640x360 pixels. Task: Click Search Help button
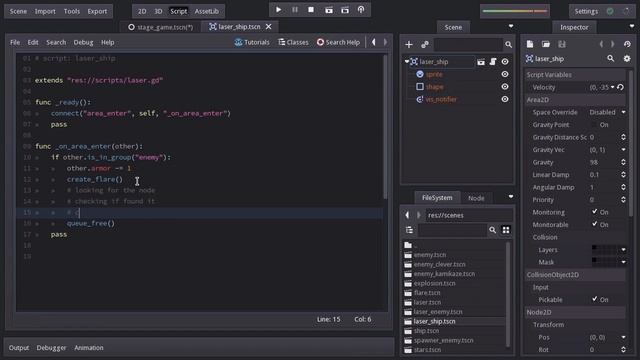tap(338, 42)
